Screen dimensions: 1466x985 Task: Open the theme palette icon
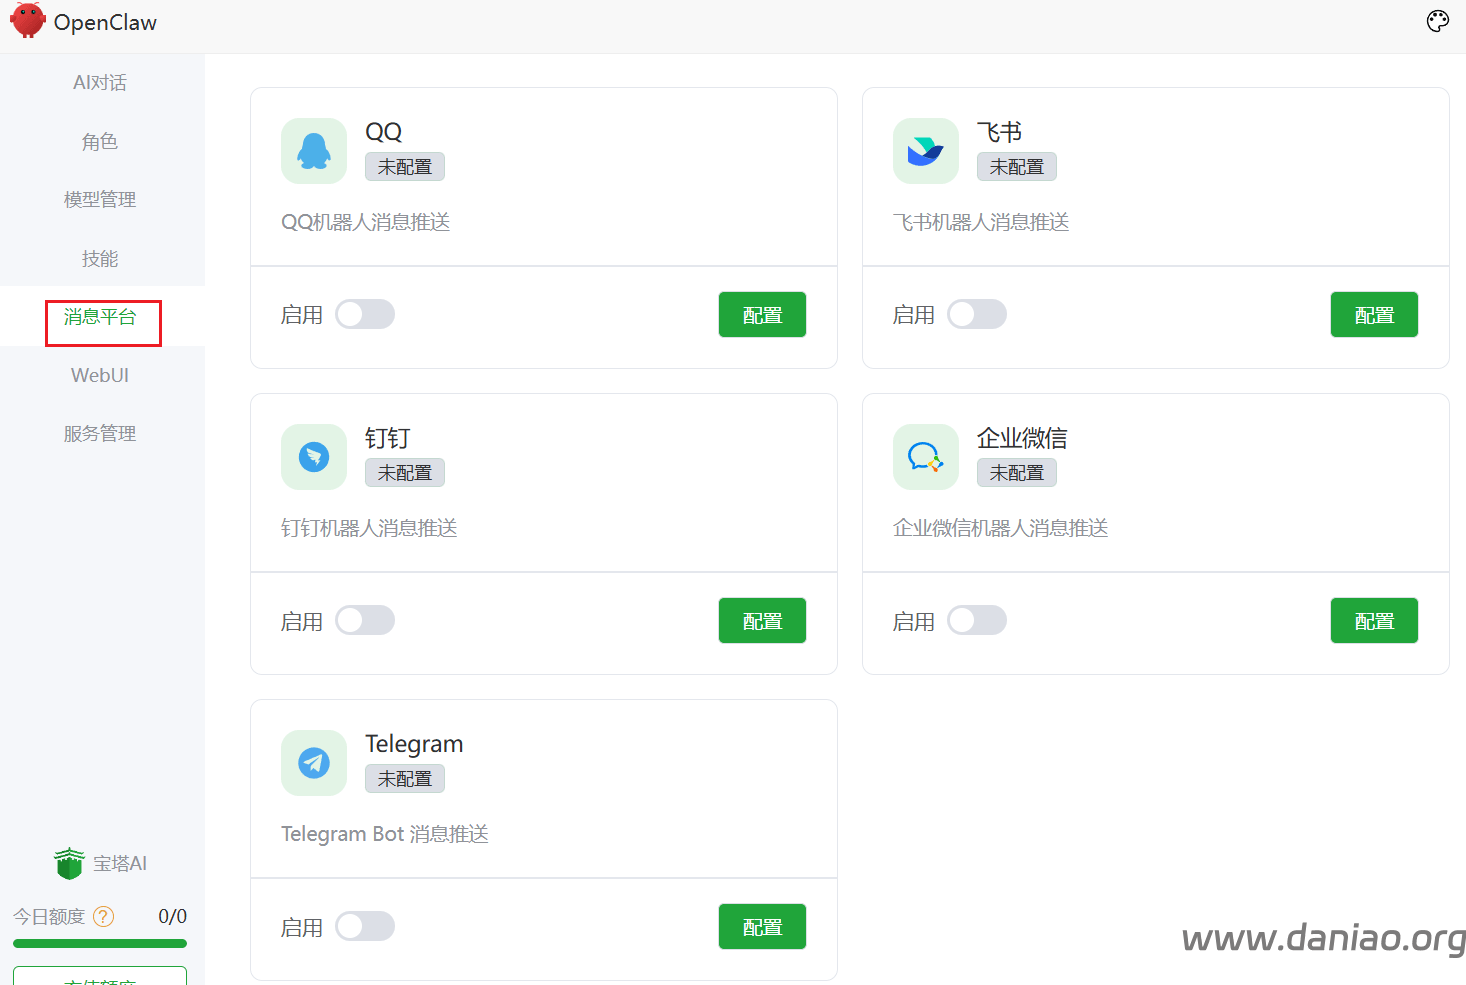[x=1437, y=22]
